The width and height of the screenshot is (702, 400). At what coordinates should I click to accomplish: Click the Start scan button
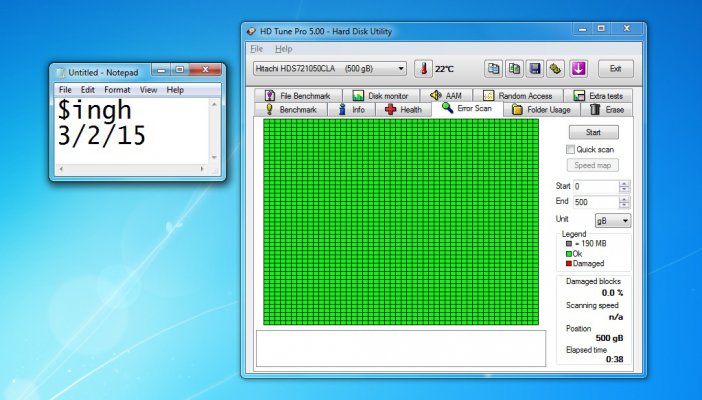click(593, 132)
